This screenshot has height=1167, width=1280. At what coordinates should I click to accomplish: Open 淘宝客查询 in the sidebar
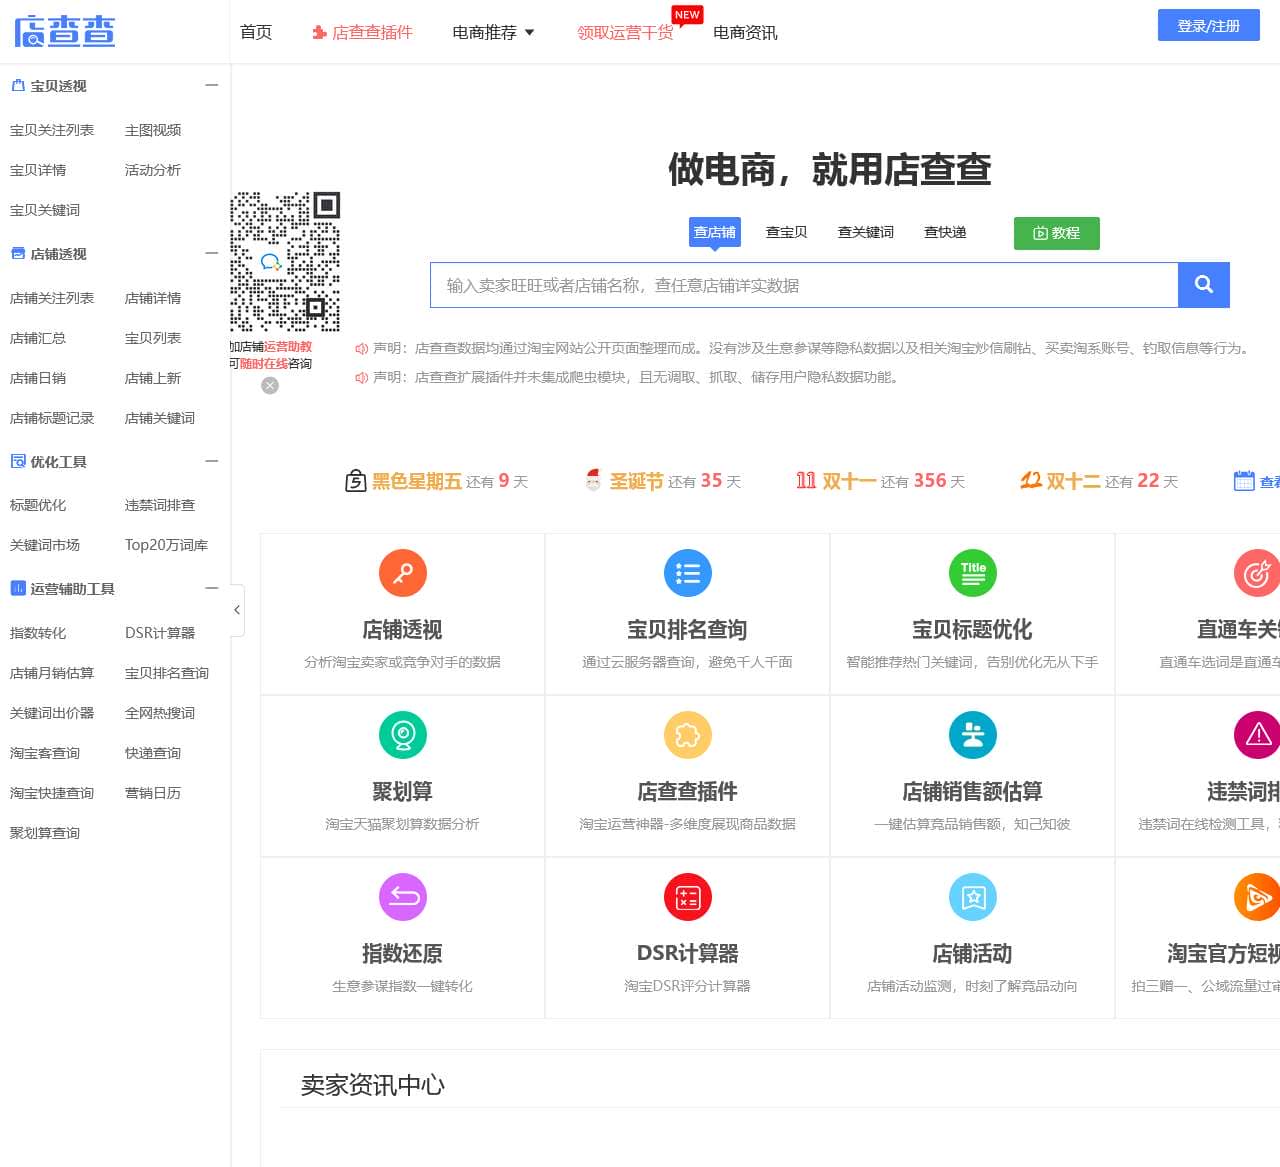tap(45, 753)
